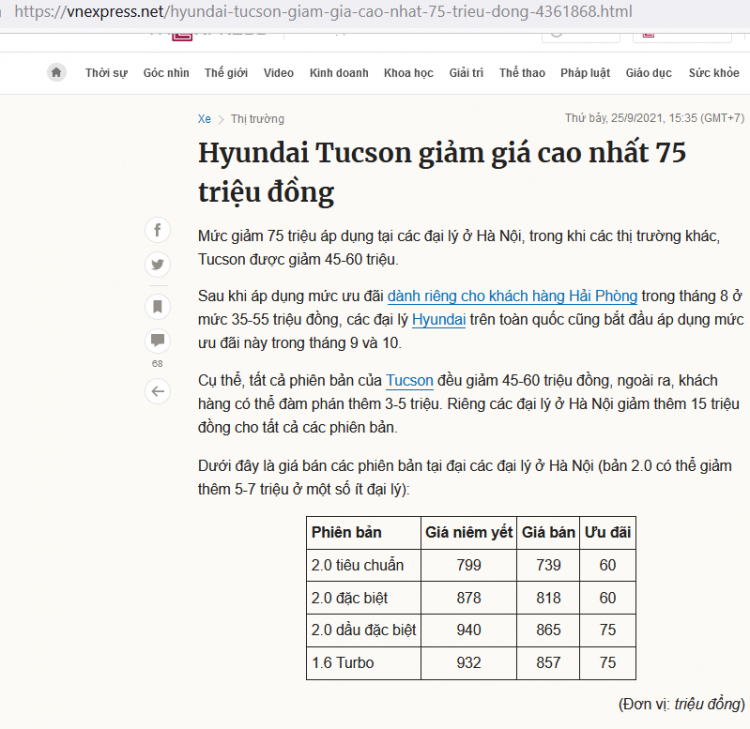
Task: Open link dành riêng cho khách hàng Hải Phòng
Action: pos(512,296)
